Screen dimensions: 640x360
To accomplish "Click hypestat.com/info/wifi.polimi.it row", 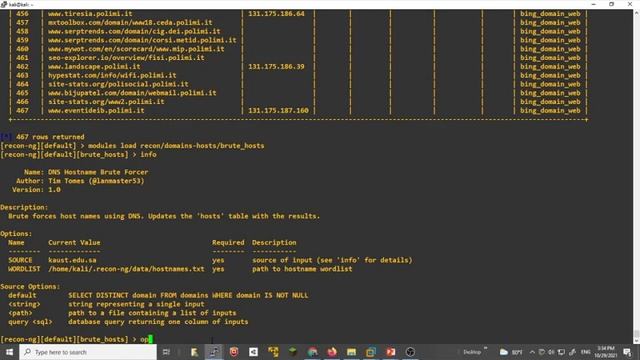I will [112, 76].
